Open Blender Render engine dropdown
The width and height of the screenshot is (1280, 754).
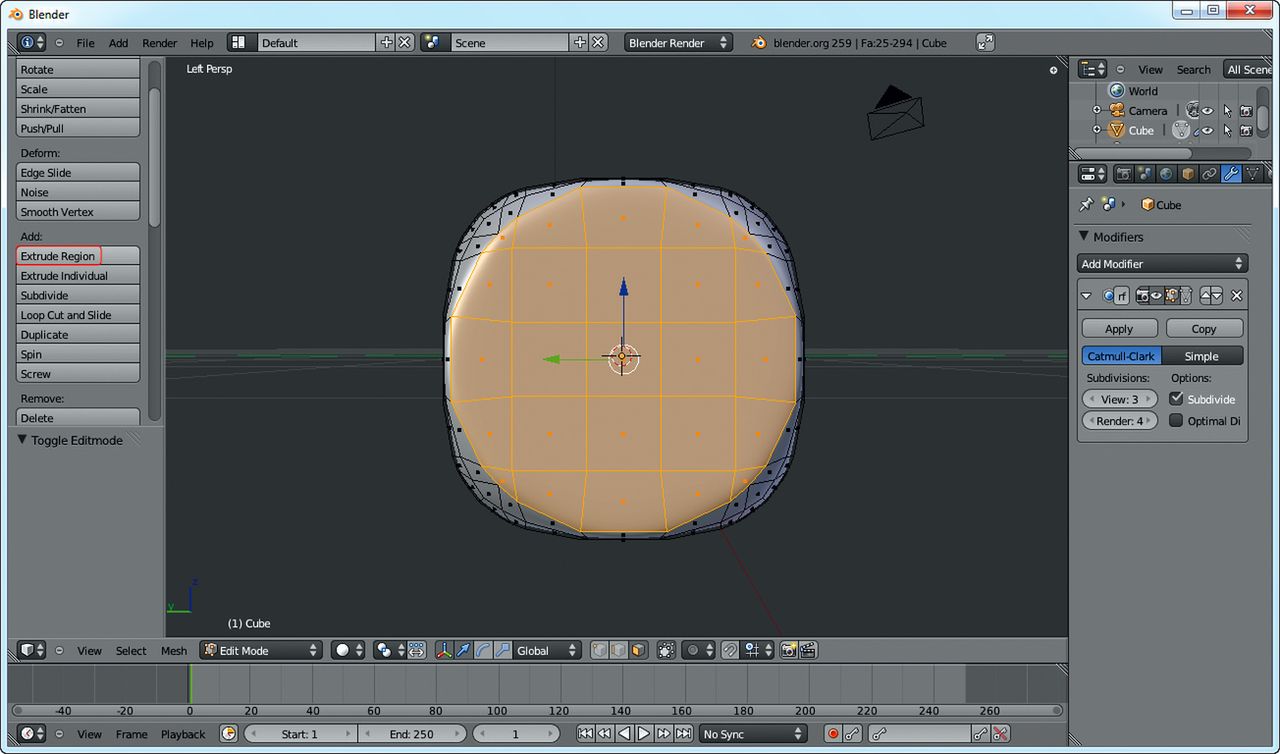(678, 43)
